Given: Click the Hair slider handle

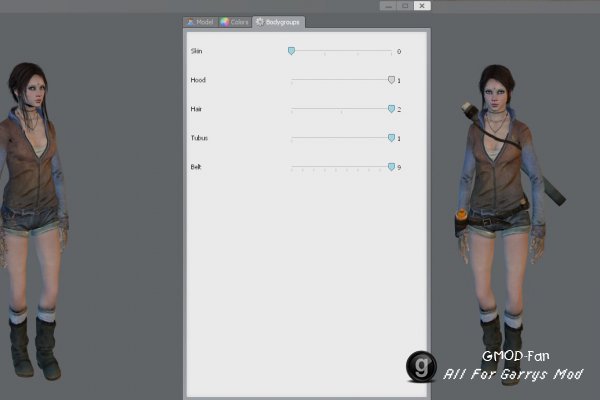Looking at the screenshot, I should 391,109.
